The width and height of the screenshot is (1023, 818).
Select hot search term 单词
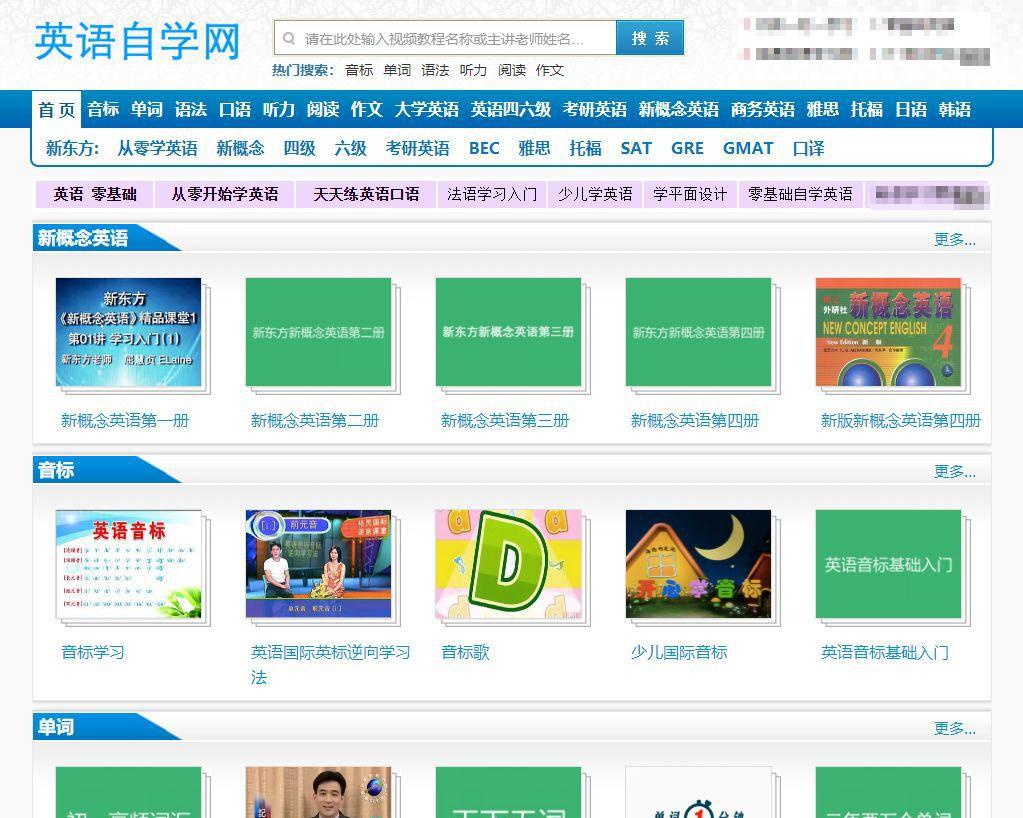point(397,70)
